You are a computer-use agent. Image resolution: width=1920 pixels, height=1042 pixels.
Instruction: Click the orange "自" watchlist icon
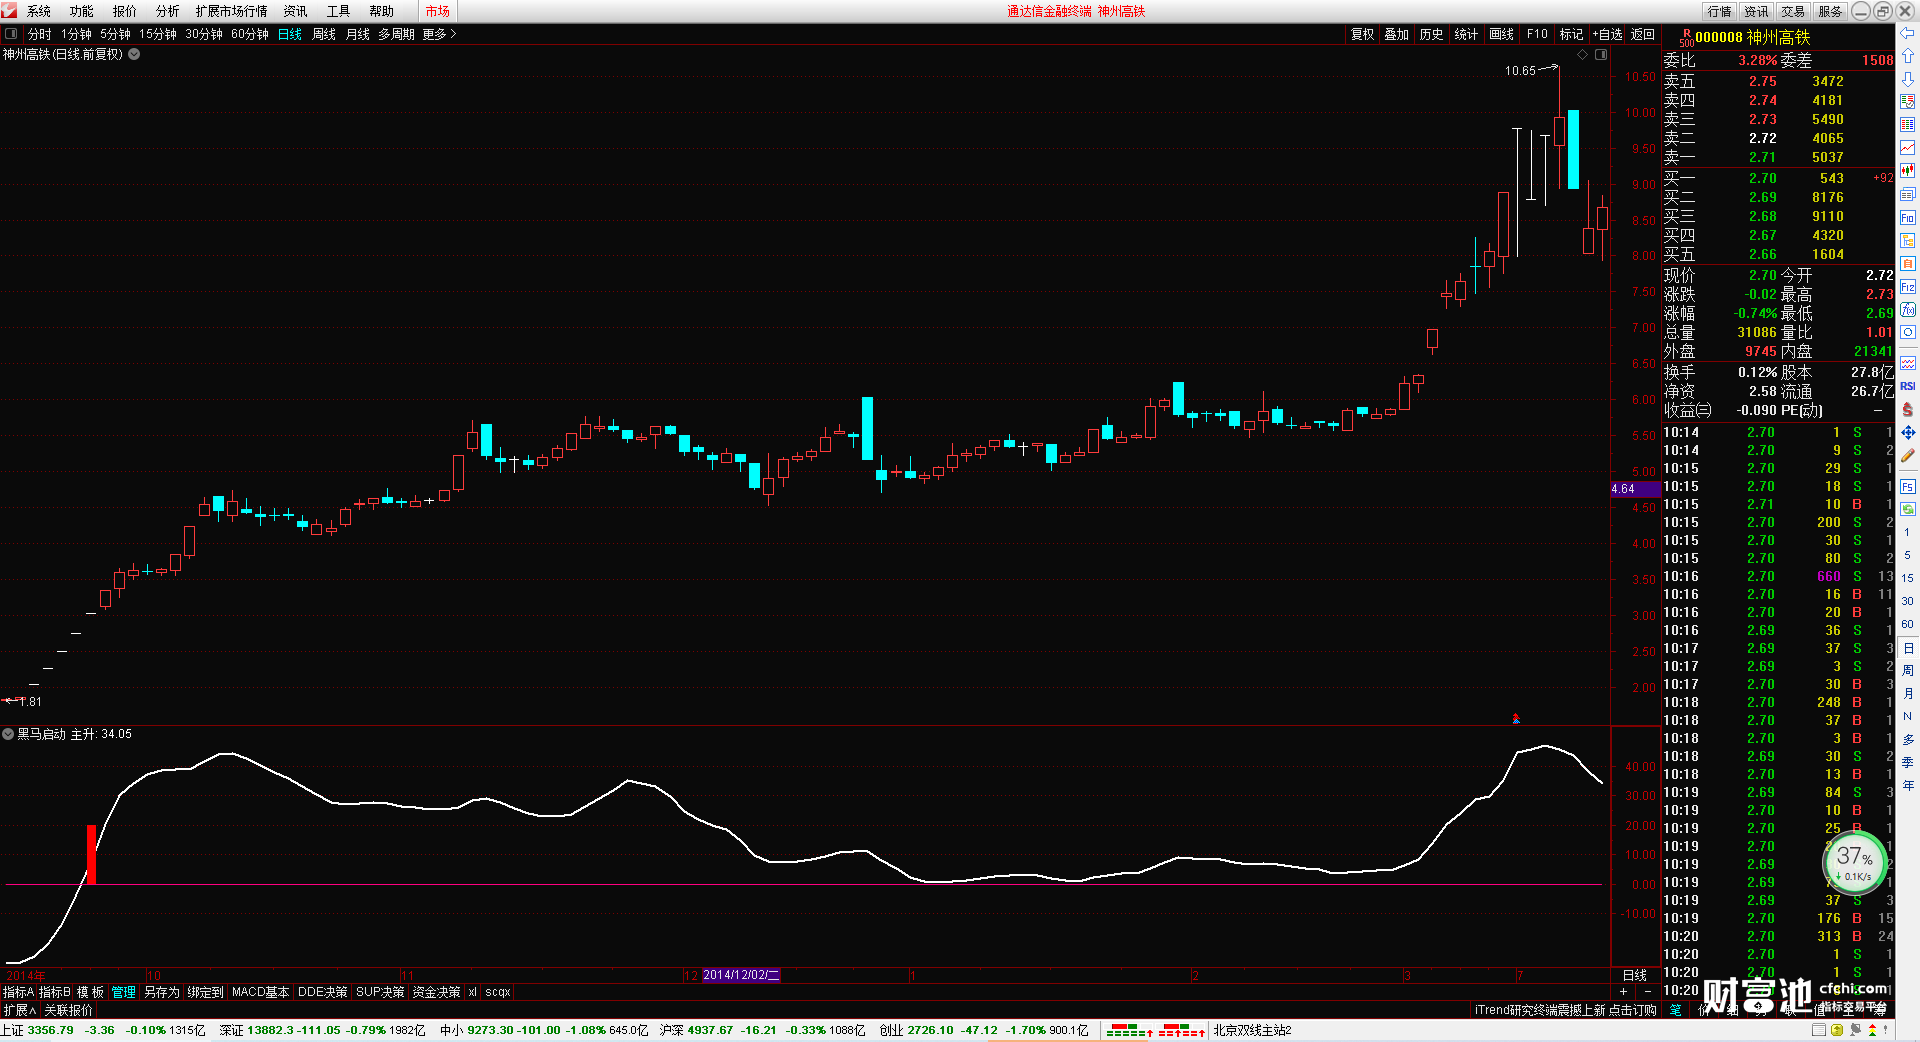point(1908,264)
